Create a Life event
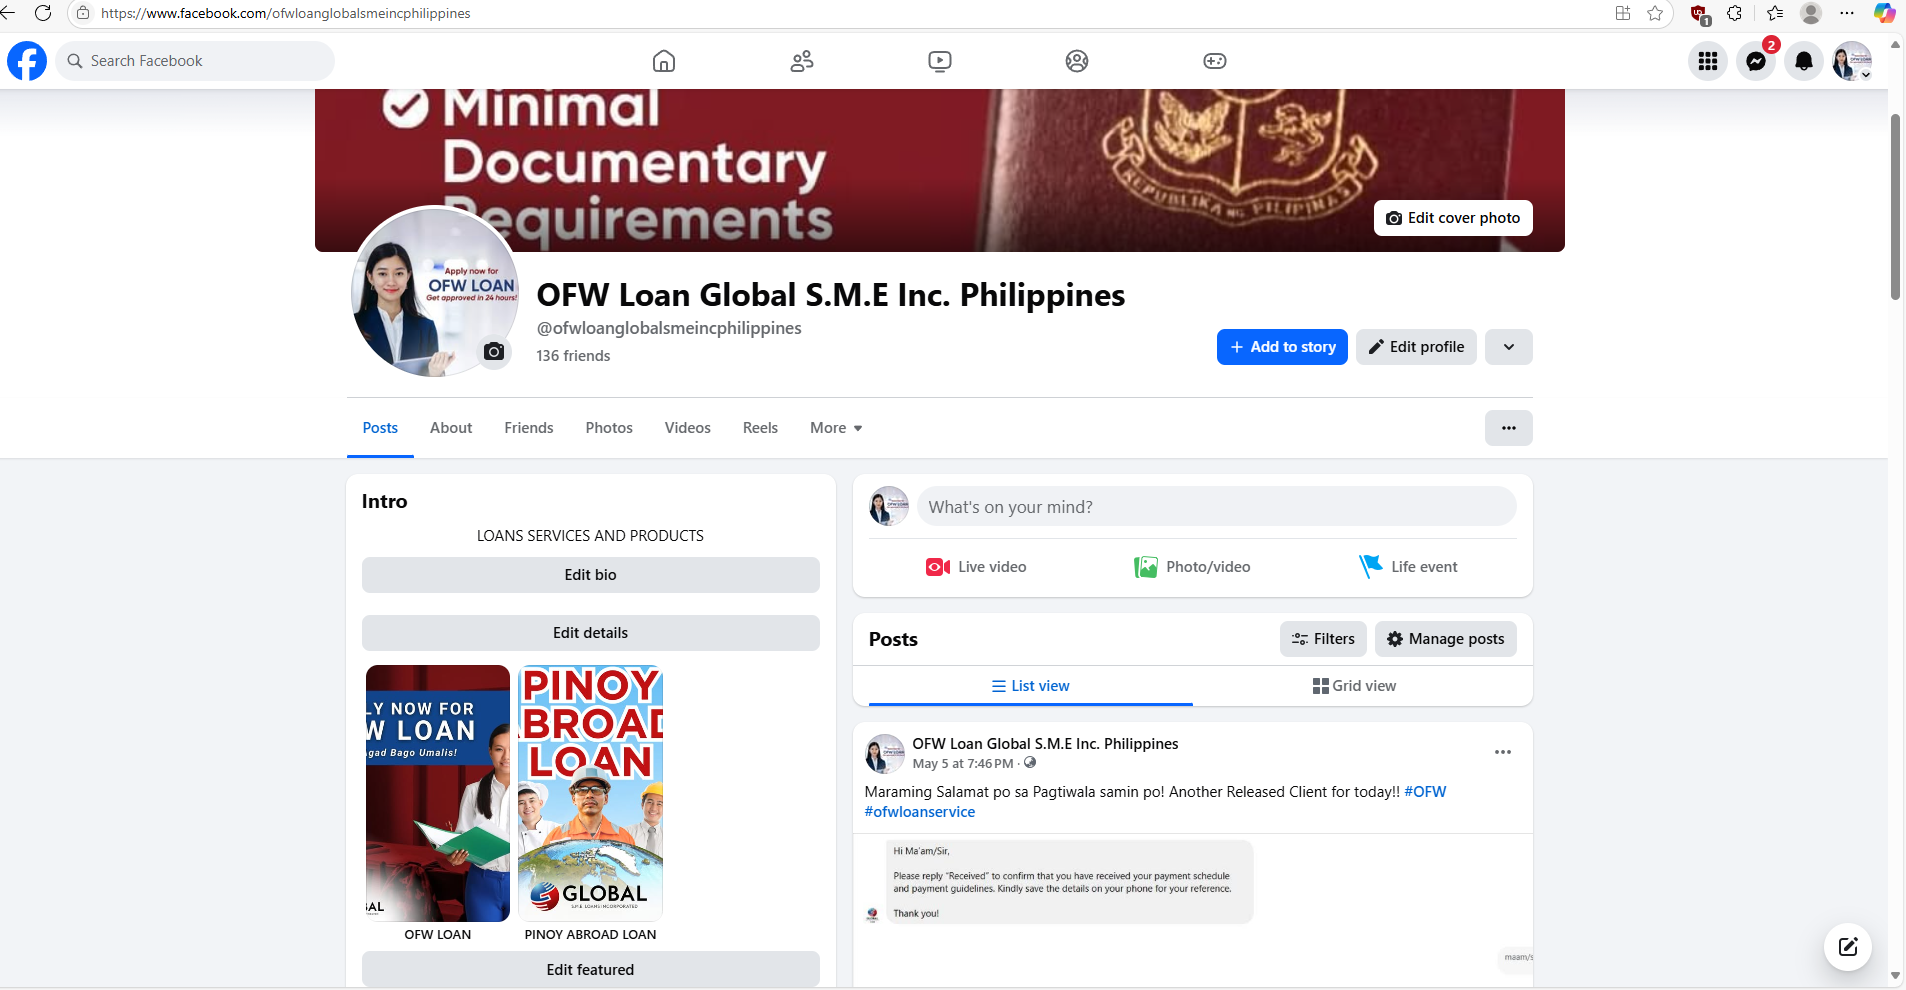 1408,567
